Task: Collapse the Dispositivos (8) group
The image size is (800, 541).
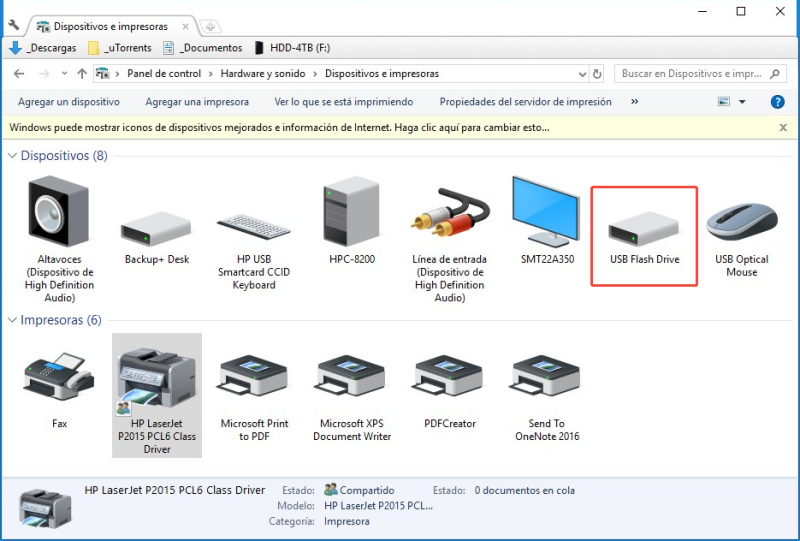Action: pos(12,156)
